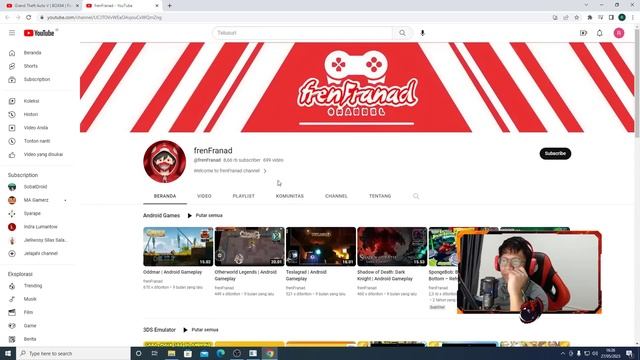Image resolution: width=640 pixels, height=360 pixels.
Task: Switch to the PLAYLIST tab
Action: (x=243, y=196)
